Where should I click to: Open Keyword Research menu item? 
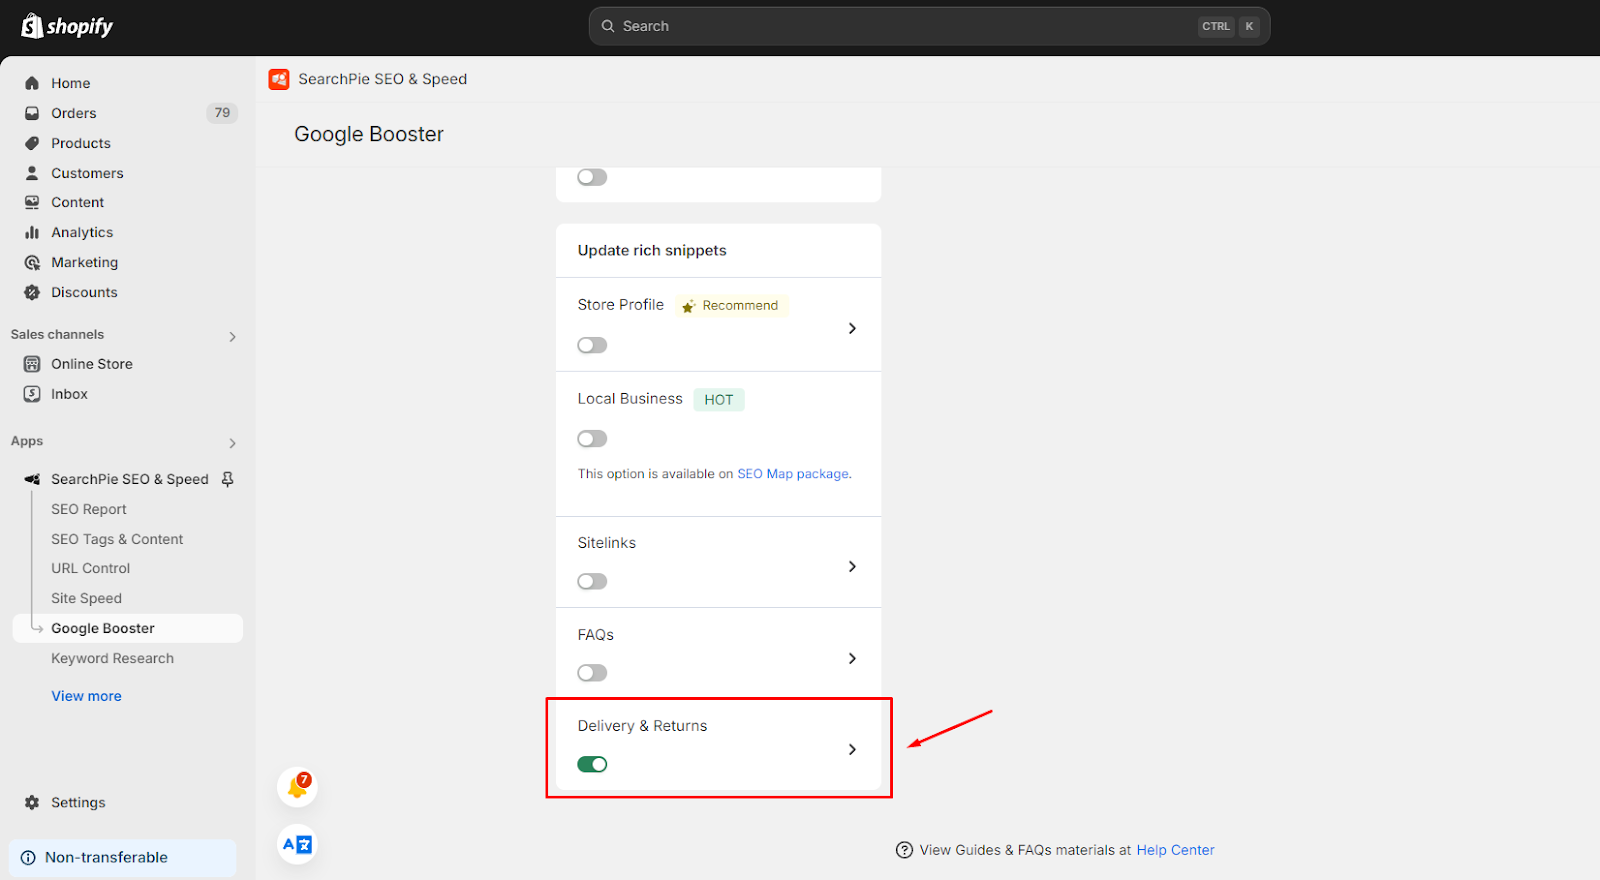click(113, 658)
